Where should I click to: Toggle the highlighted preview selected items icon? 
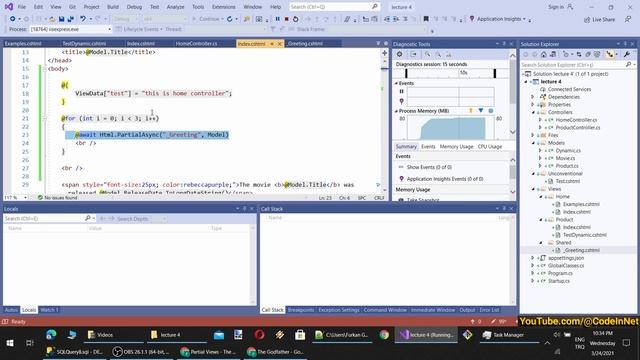(x=610, y=54)
